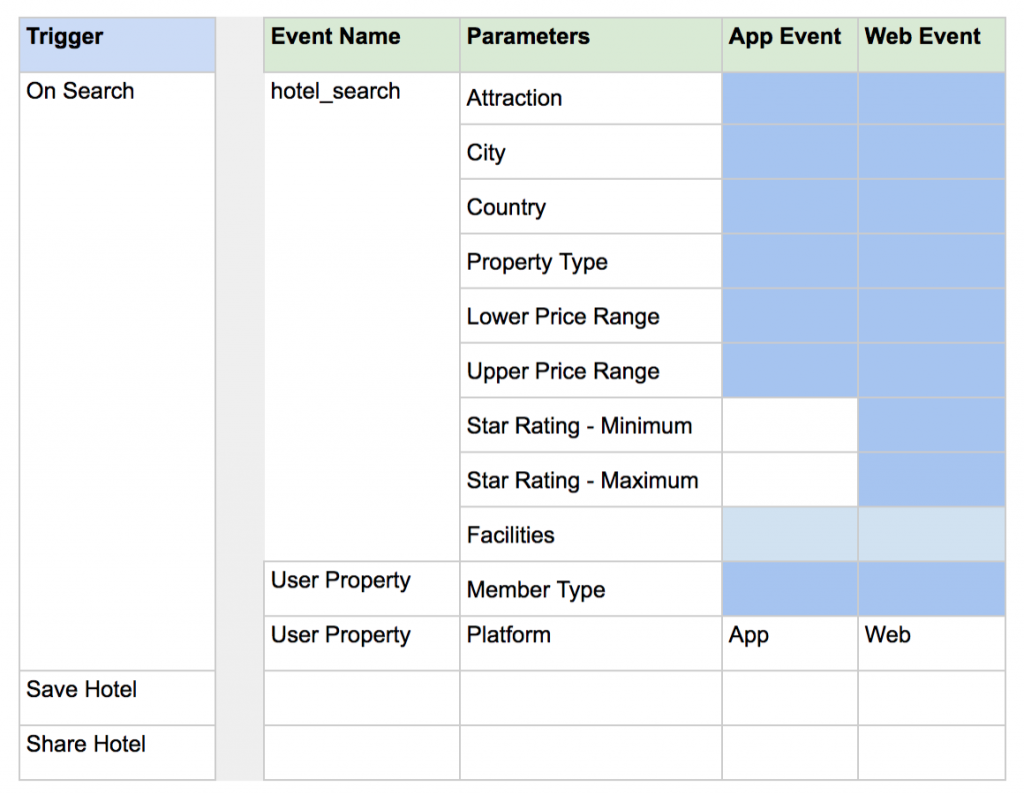The image size is (1024, 794).
Task: Click the Country parameter cell
Action: 590,208
